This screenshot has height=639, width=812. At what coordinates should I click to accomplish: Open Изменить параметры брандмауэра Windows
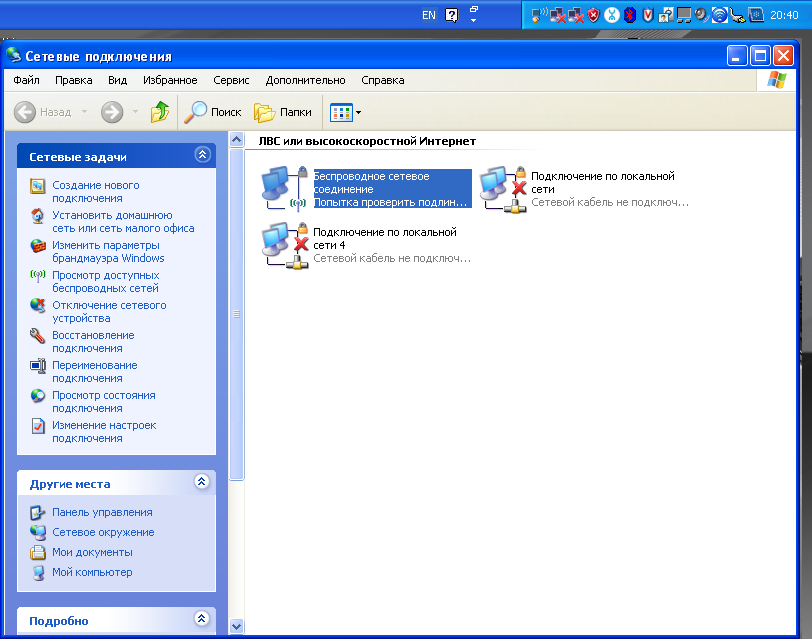[108, 252]
